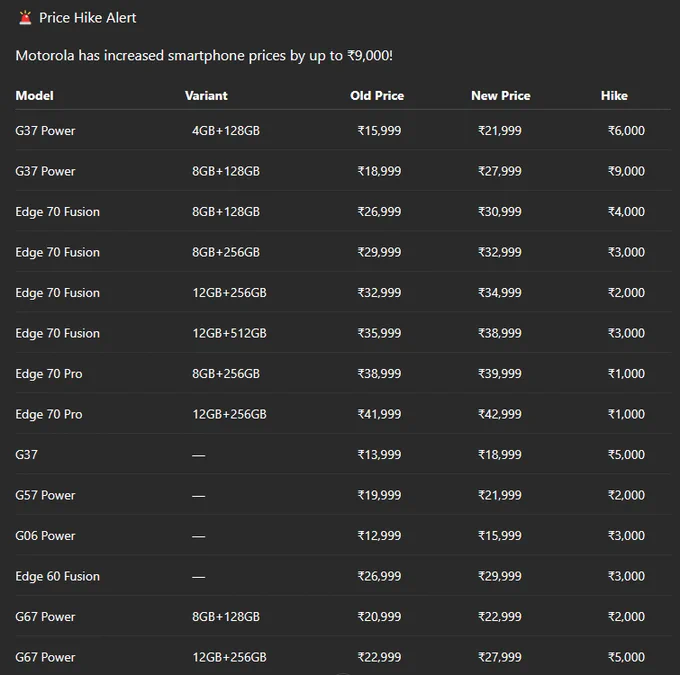Select the plain 'G37' model name

[x=26, y=455]
